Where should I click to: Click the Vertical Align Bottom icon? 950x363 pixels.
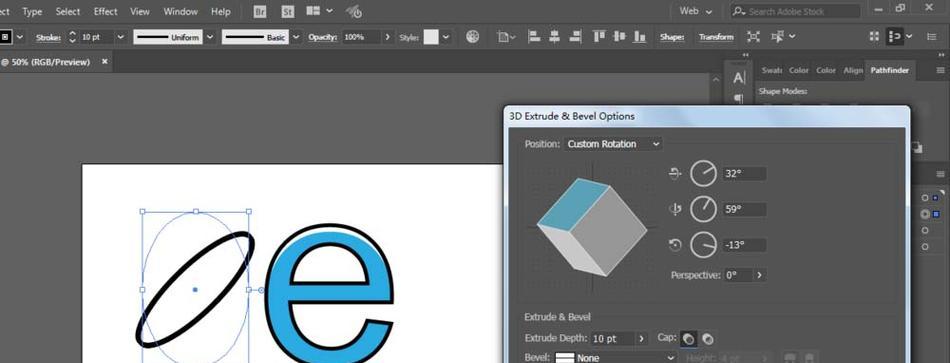point(639,37)
